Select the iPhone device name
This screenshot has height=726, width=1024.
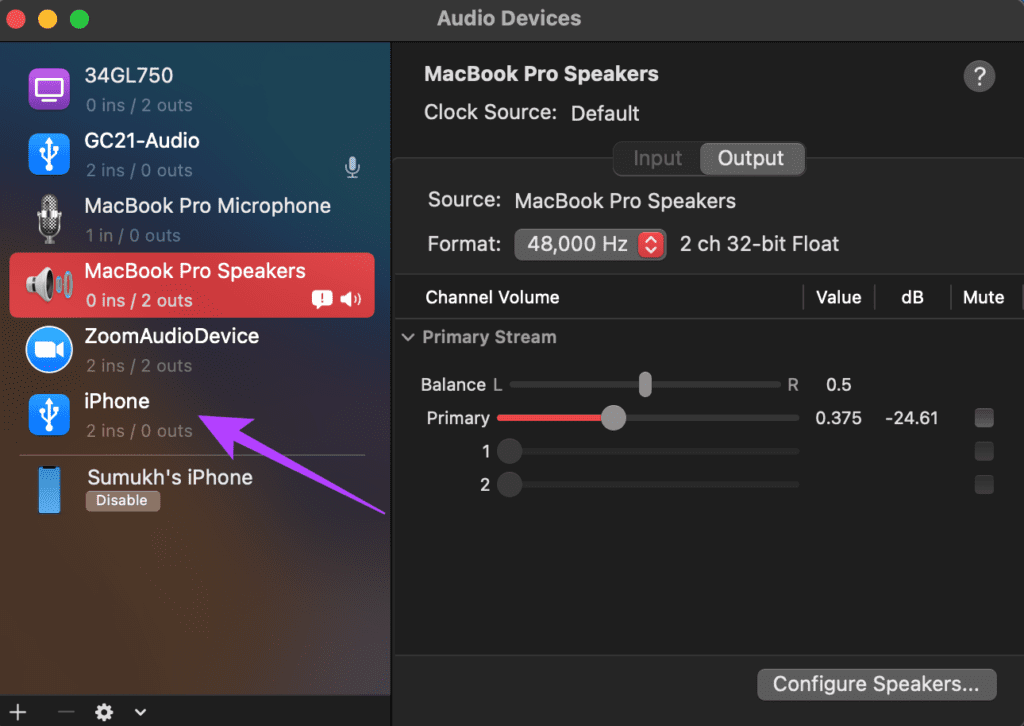[x=117, y=402]
